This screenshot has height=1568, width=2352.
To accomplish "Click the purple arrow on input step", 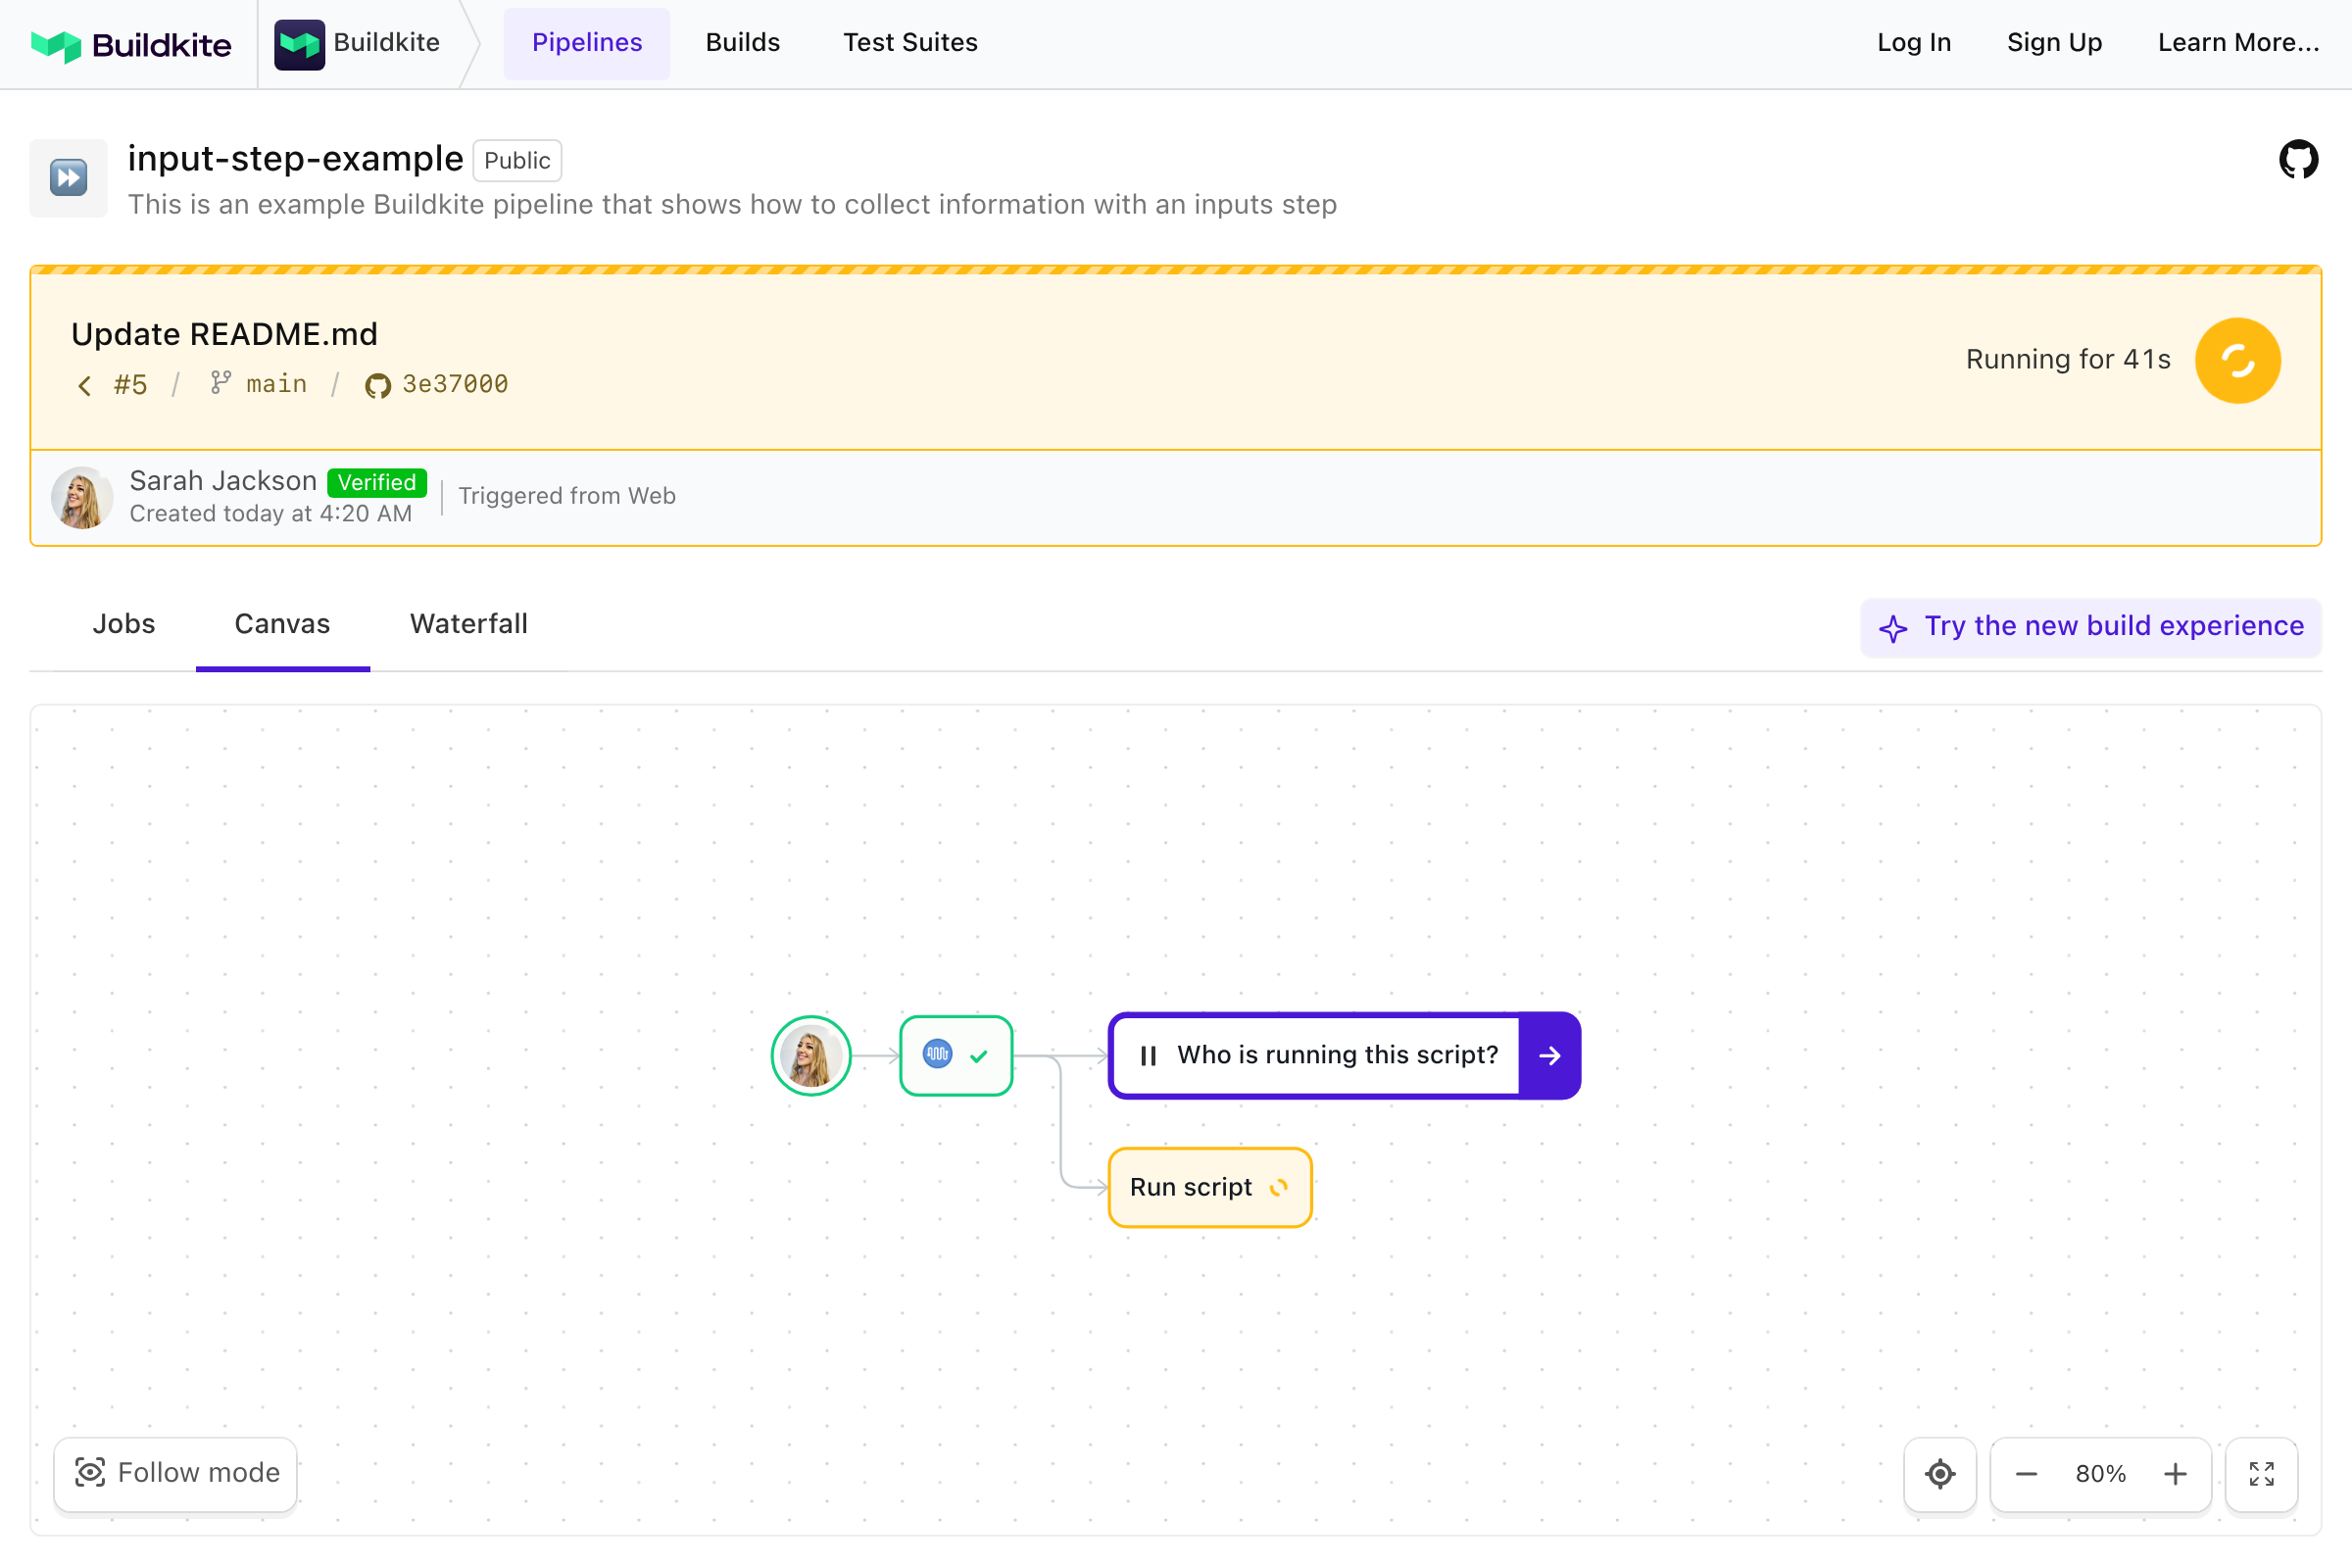I will coord(1549,1055).
